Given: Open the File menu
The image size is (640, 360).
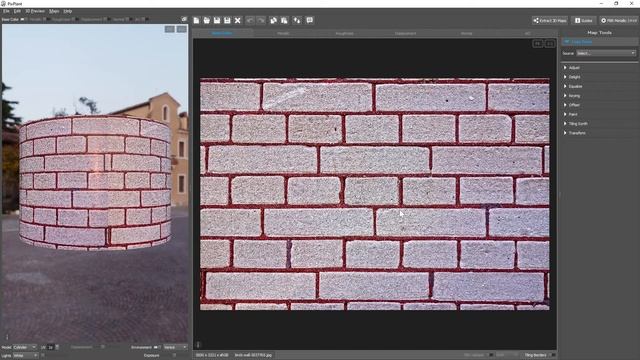Looking at the screenshot, I should (x=6, y=11).
